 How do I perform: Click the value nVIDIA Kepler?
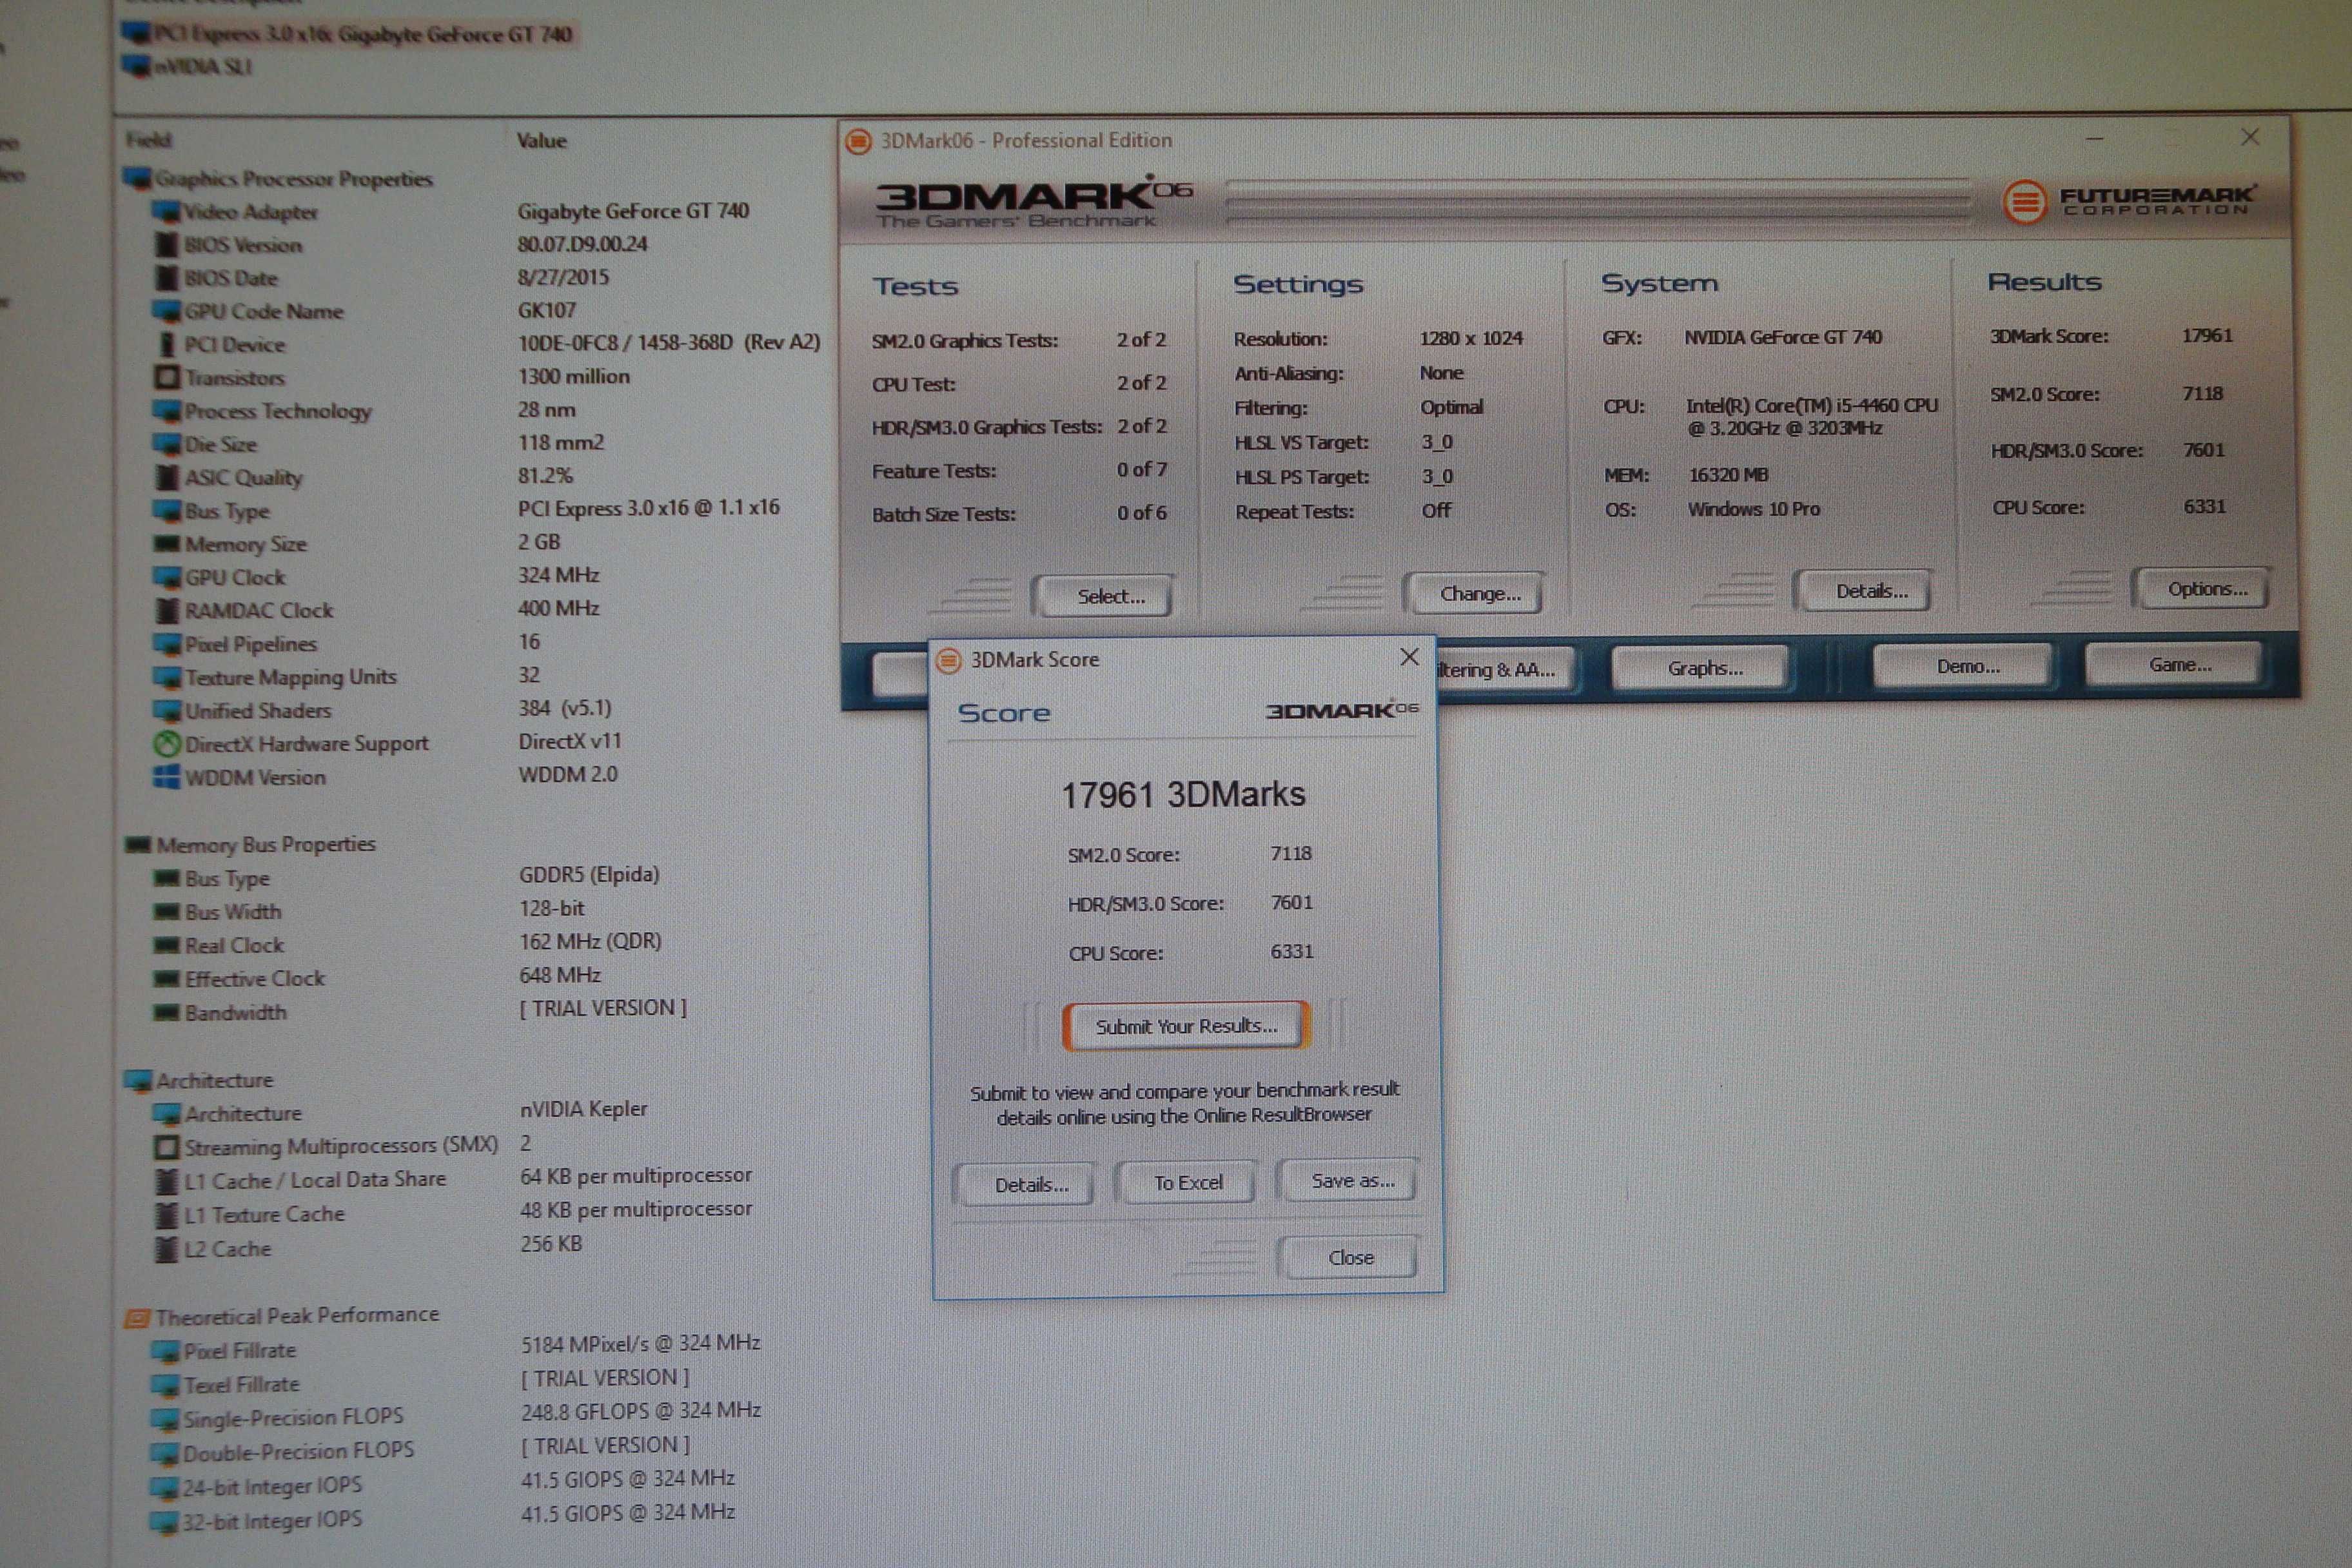point(583,1110)
